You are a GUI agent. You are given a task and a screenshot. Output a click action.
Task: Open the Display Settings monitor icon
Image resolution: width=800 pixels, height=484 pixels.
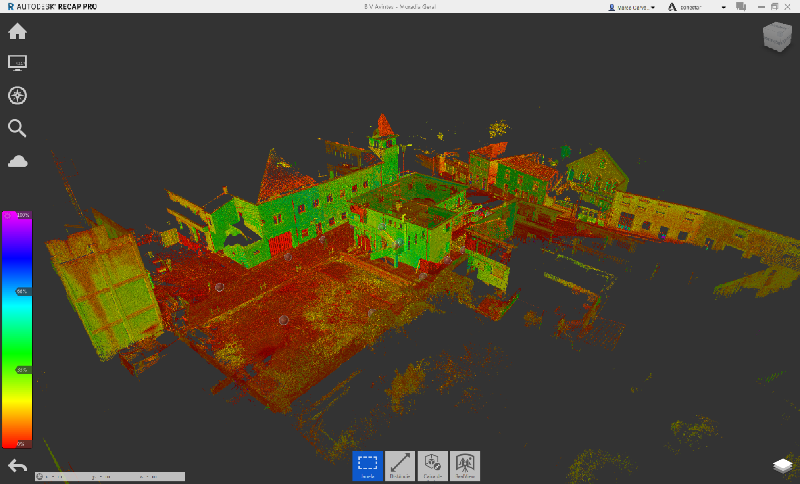point(17,63)
